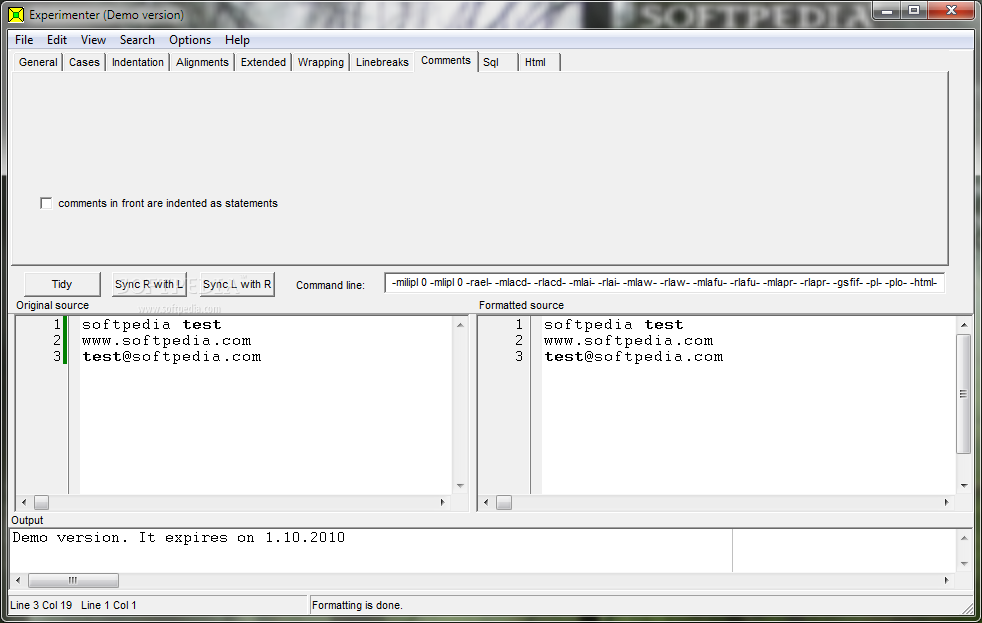Enable comments in front indented as statements
This screenshot has height=623, width=982.
click(x=46, y=203)
